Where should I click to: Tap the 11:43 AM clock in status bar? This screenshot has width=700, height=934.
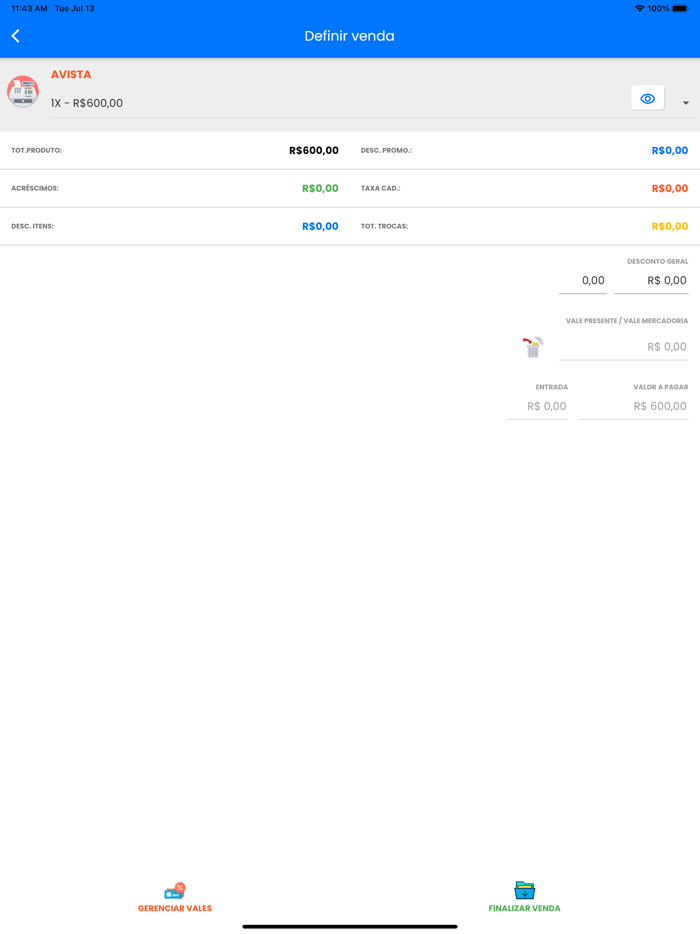pyautogui.click(x=29, y=8)
